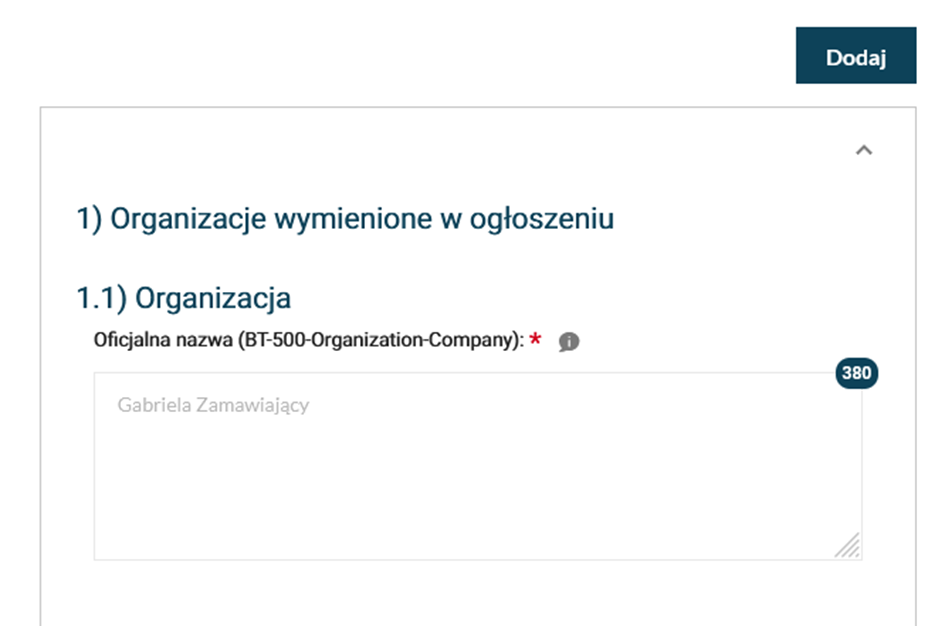Click the grey circular information icon
The width and height of the screenshot is (945, 626).
(x=569, y=342)
